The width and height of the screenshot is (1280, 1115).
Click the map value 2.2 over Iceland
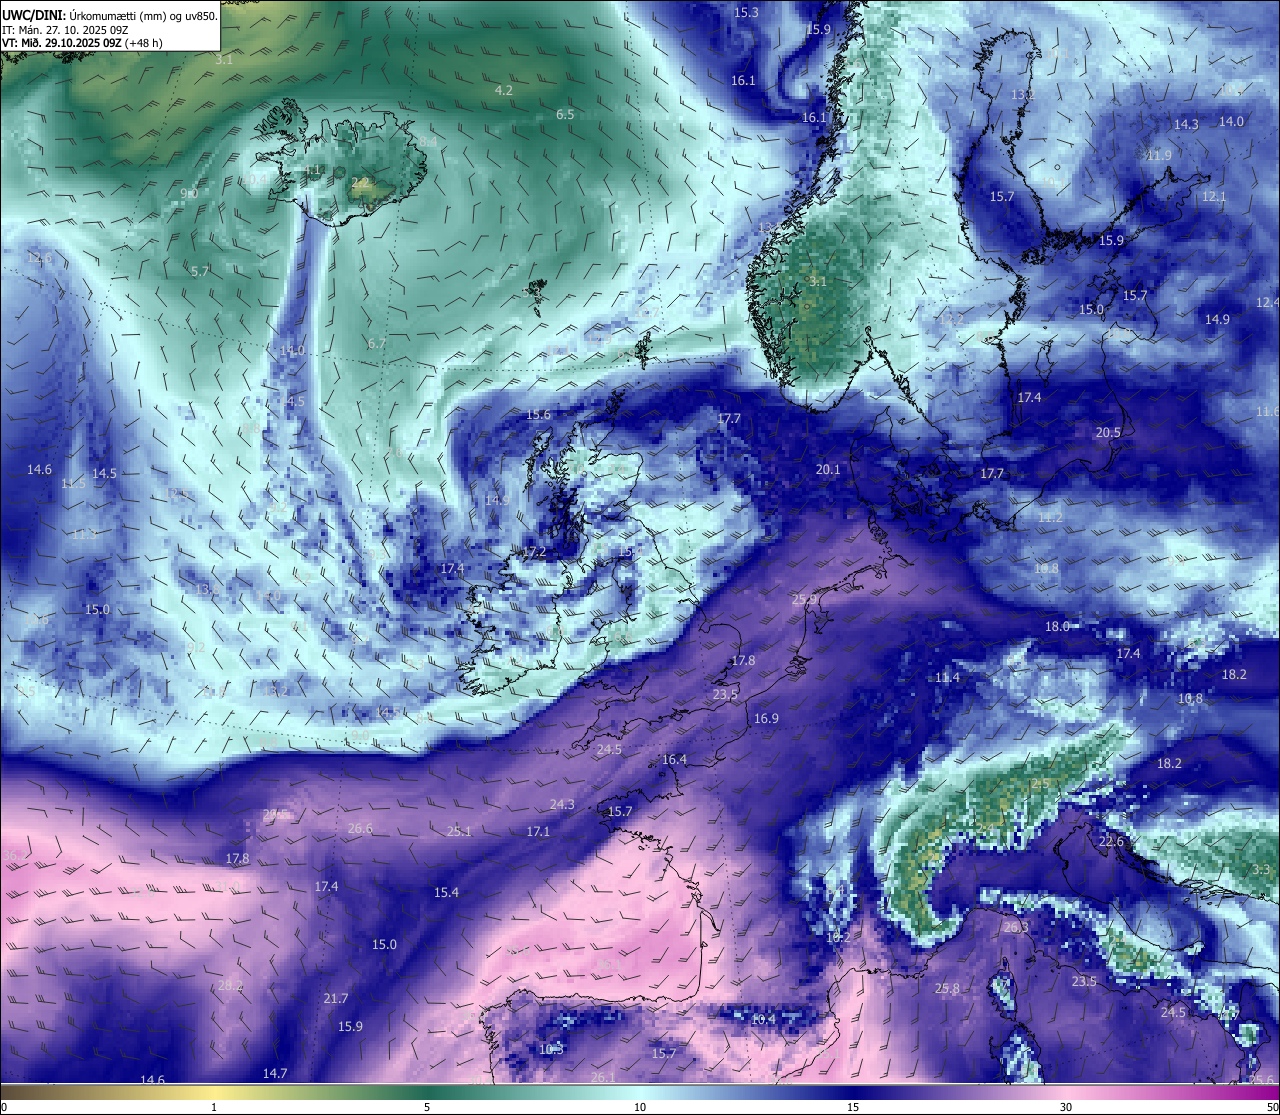[x=360, y=183]
